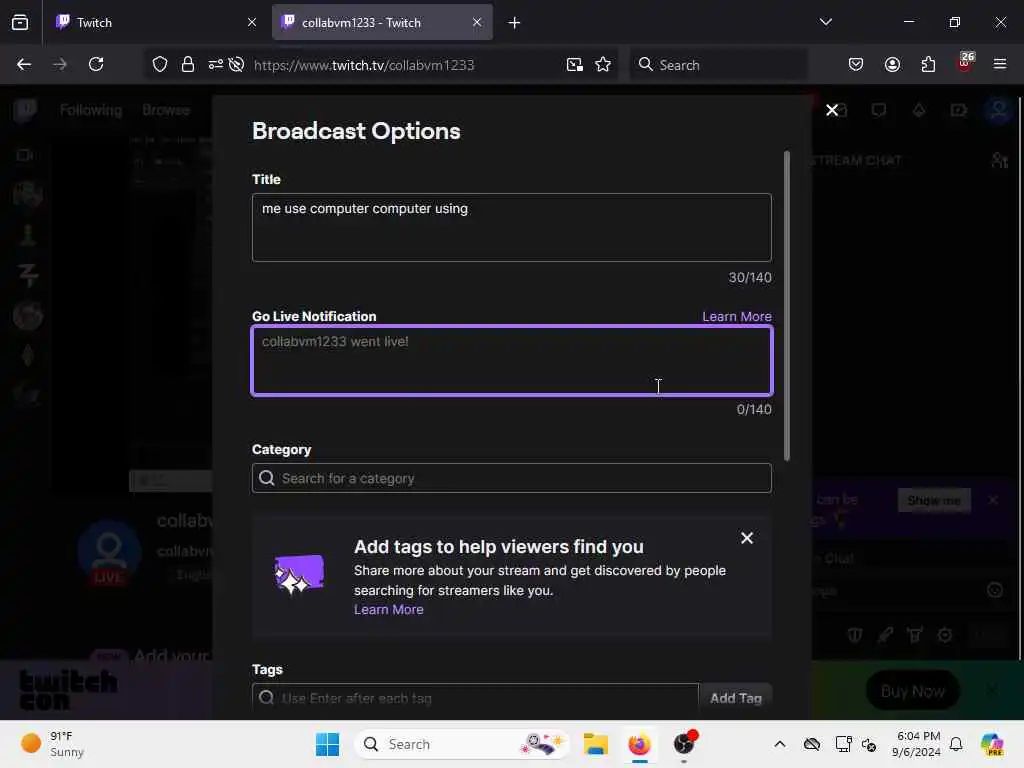Viewport: 1024px width, 768px height.
Task: Bookmark this page with the star
Action: click(603, 64)
